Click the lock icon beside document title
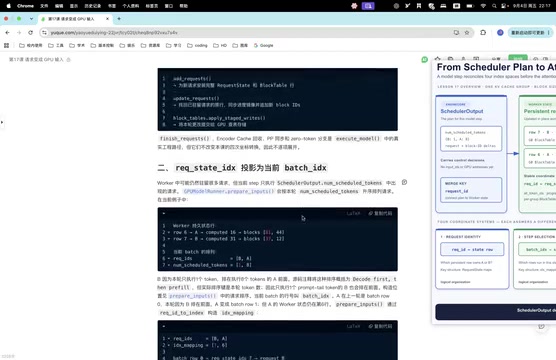Image resolution: width=556 pixels, height=360 pixels. pos(68,60)
